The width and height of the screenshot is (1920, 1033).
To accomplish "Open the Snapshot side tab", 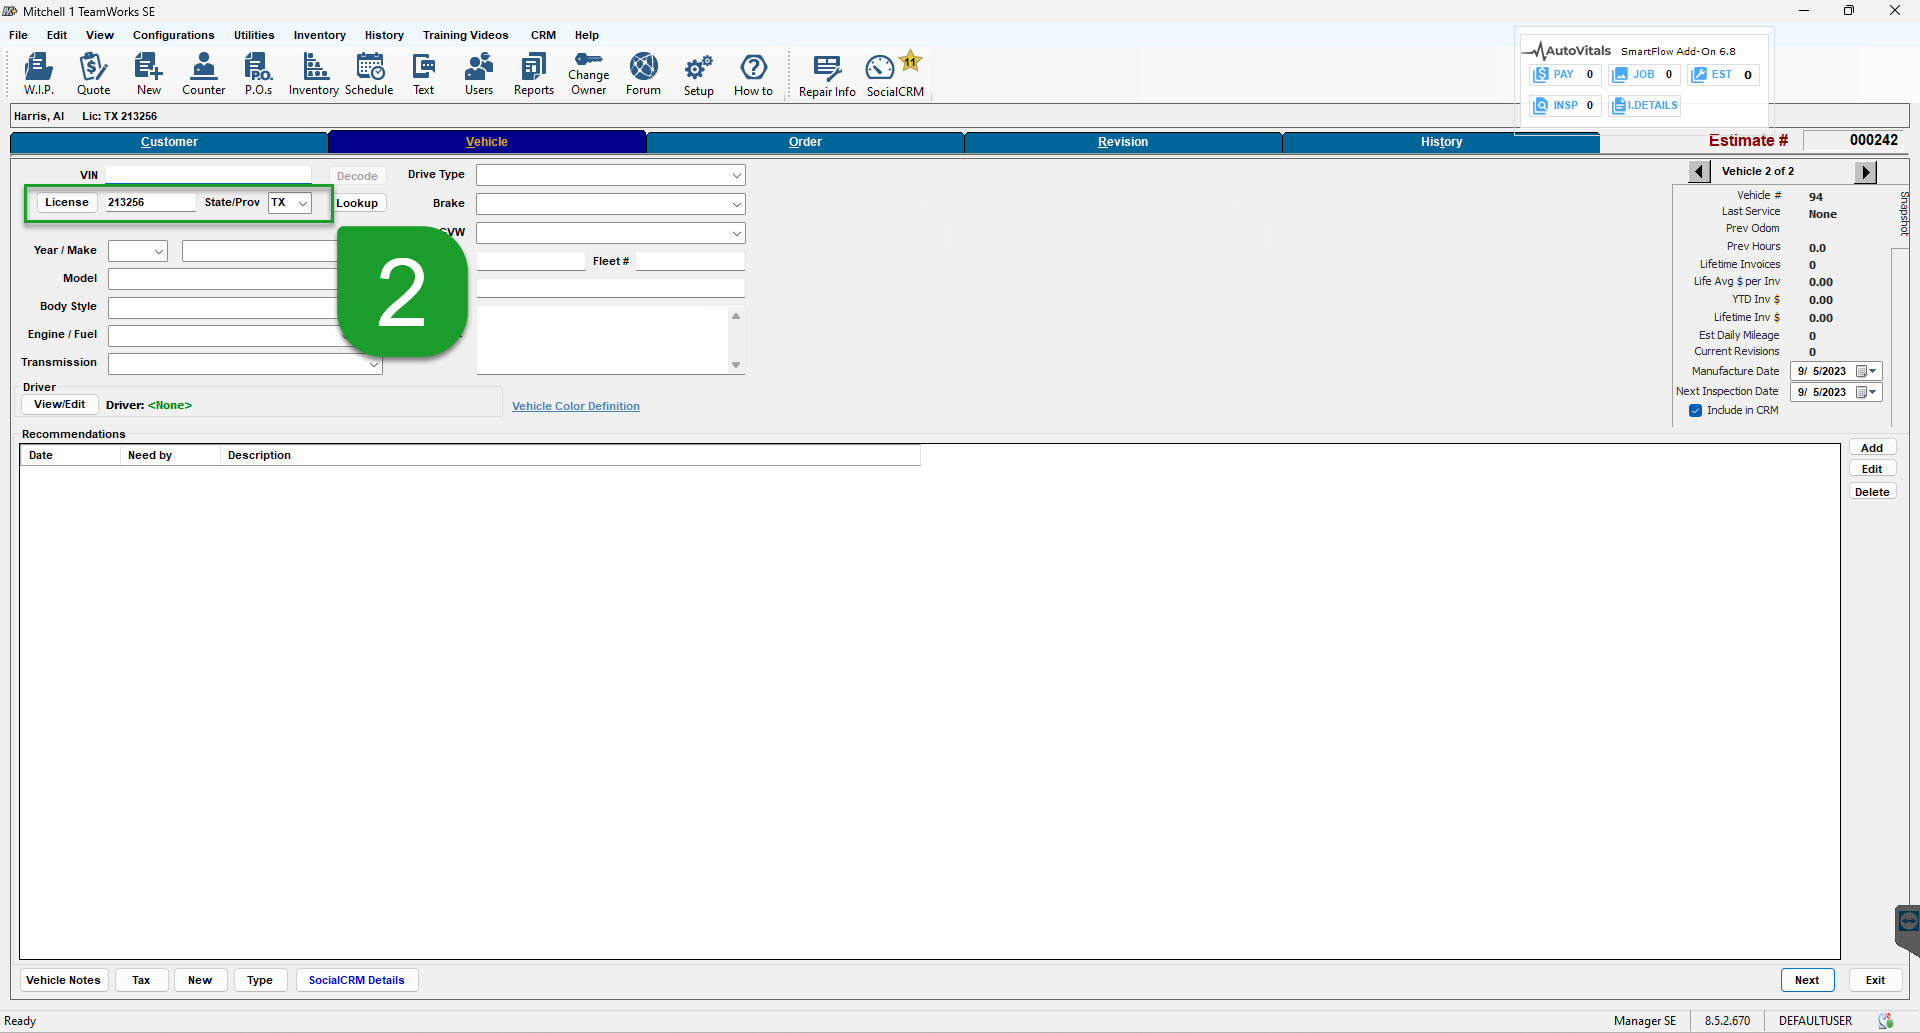I will click(1903, 213).
